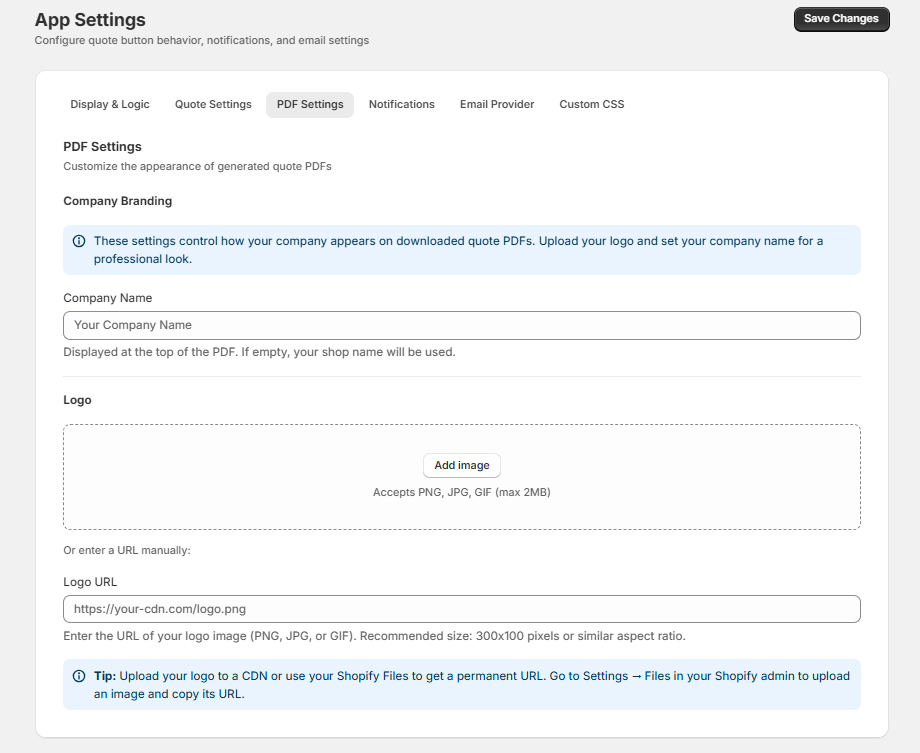Select the Custom CSS tab
The width and height of the screenshot is (920, 753).
(x=591, y=104)
